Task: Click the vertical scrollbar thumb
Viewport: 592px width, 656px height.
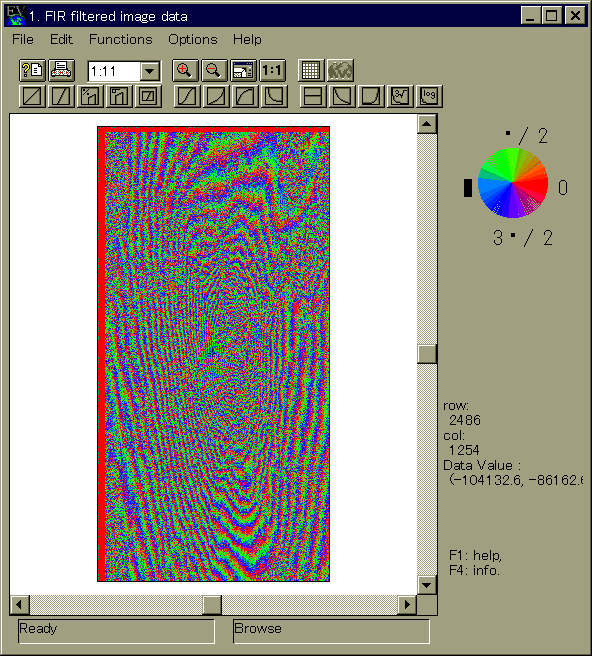Action: click(427, 354)
